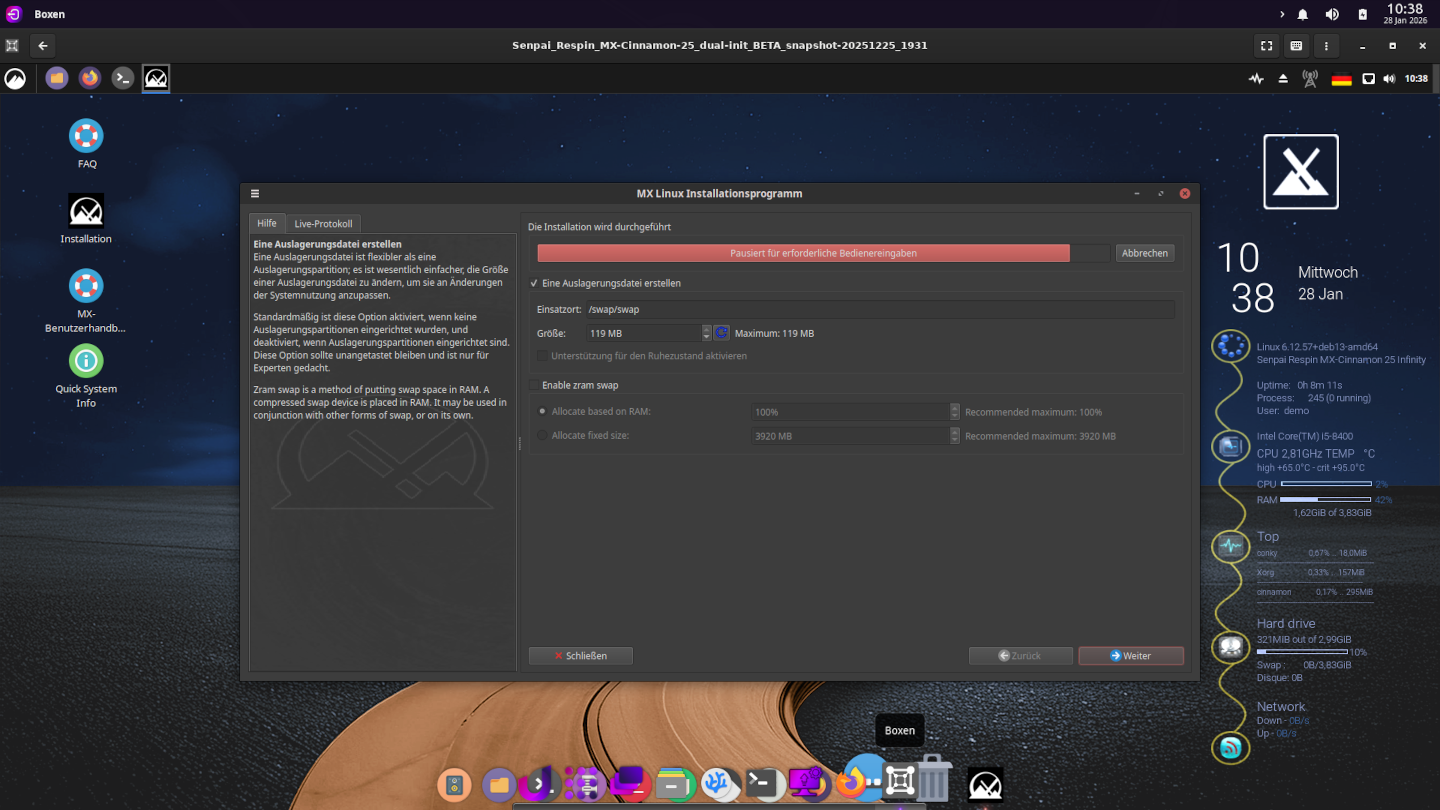The width and height of the screenshot is (1440, 810).
Task: Open Quick System Info desktop icon
Action: pyautogui.click(x=86, y=361)
